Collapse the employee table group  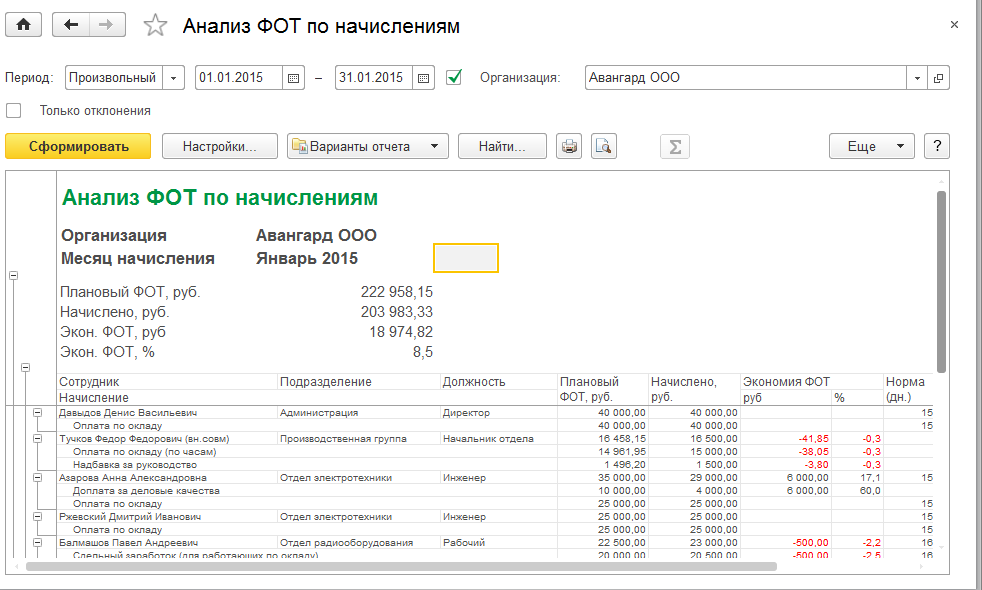click(x=26, y=368)
